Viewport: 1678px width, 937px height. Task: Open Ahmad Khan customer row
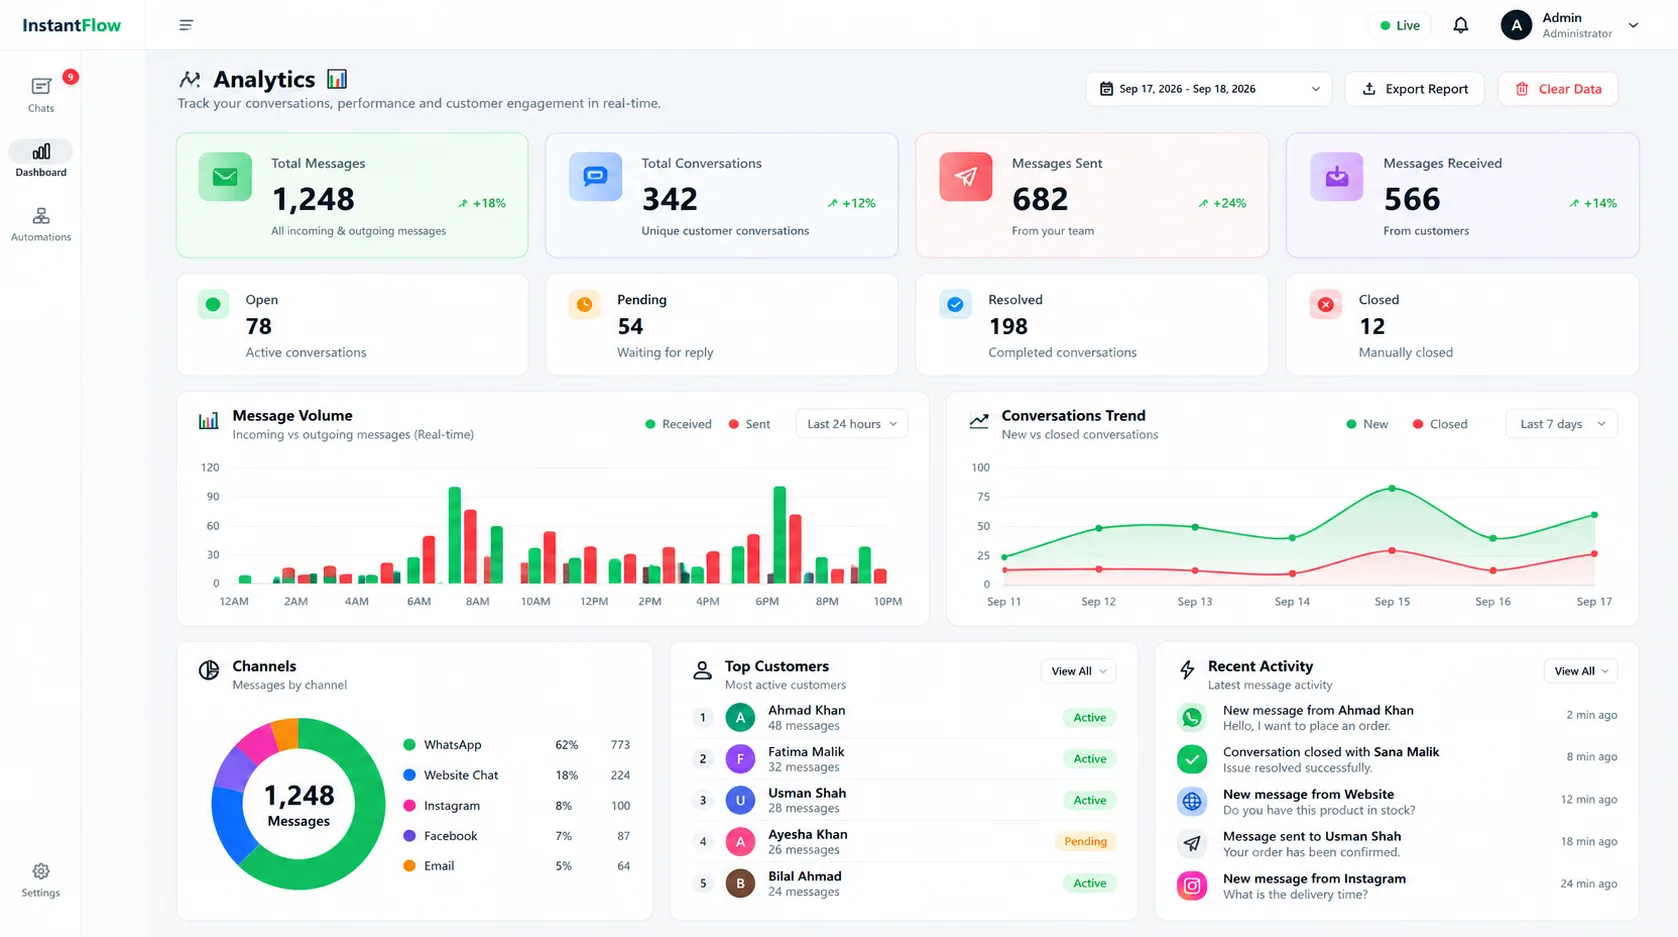click(x=904, y=718)
